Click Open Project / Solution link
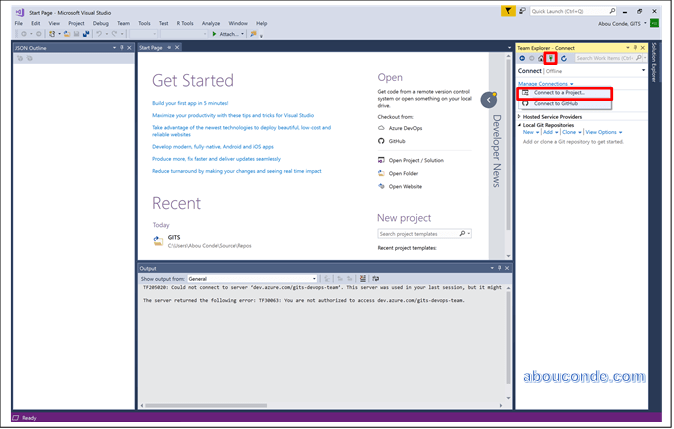This screenshot has height=429, width=674. [x=416, y=160]
